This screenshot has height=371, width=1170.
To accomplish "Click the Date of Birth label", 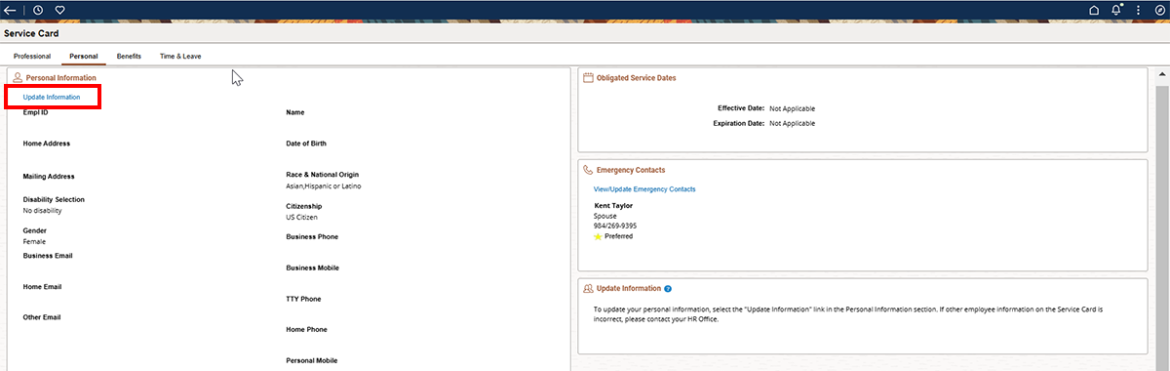I will pyautogui.click(x=306, y=143).
